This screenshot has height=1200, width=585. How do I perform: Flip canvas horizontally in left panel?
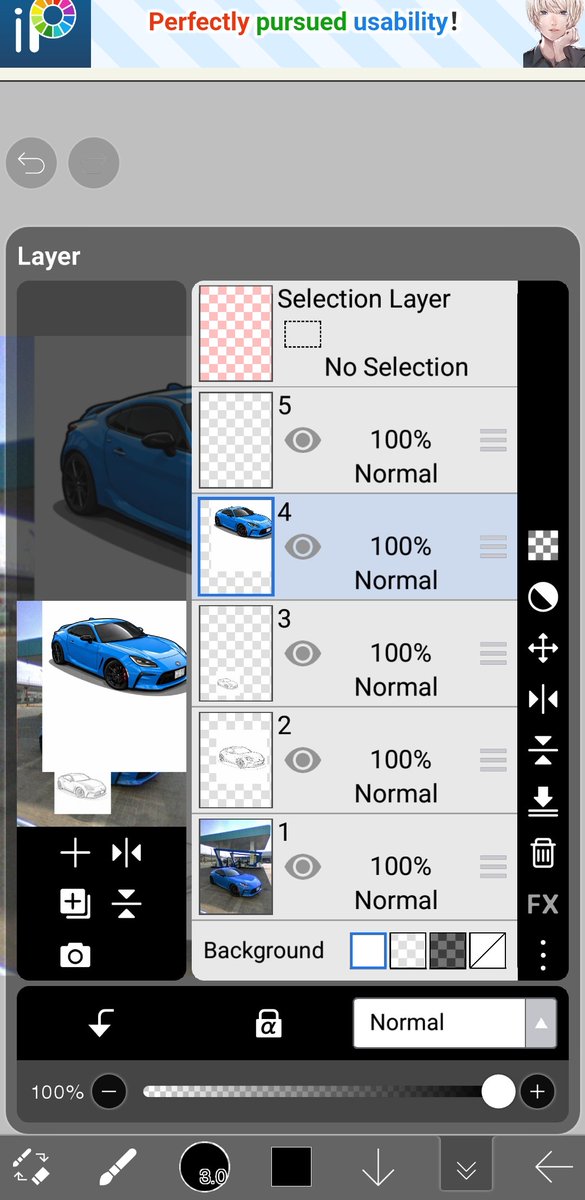coord(127,853)
